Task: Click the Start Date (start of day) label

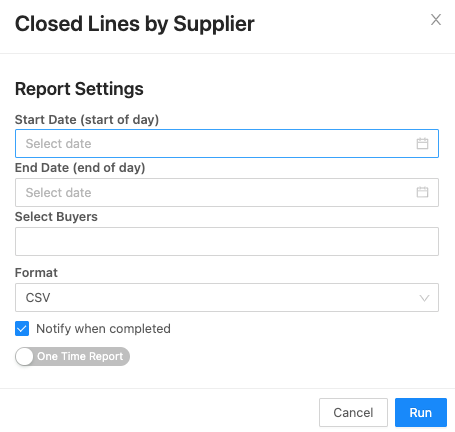Action: pos(87,120)
